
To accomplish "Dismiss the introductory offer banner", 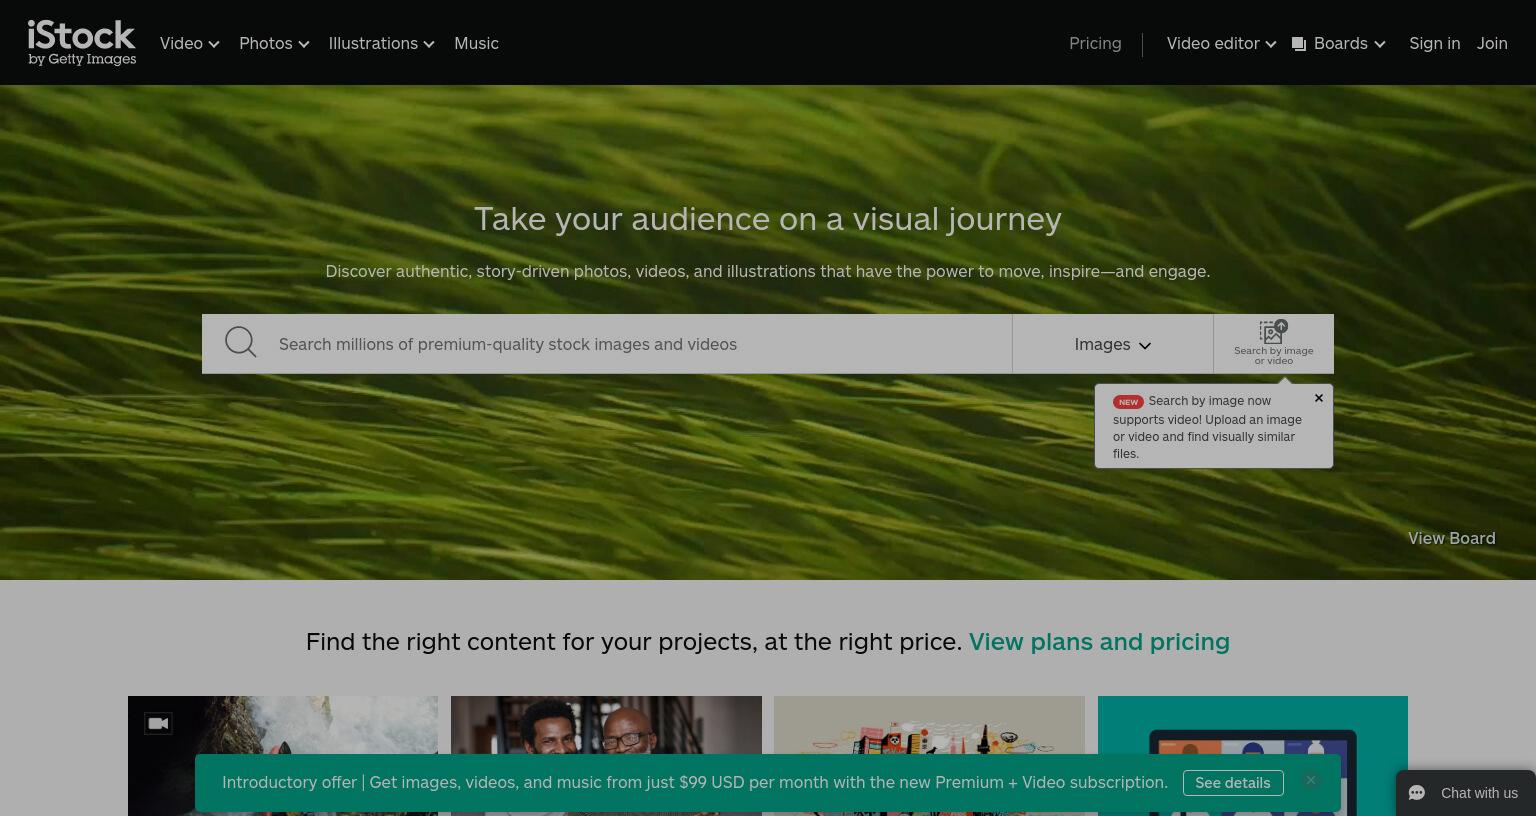I will [x=1310, y=780].
